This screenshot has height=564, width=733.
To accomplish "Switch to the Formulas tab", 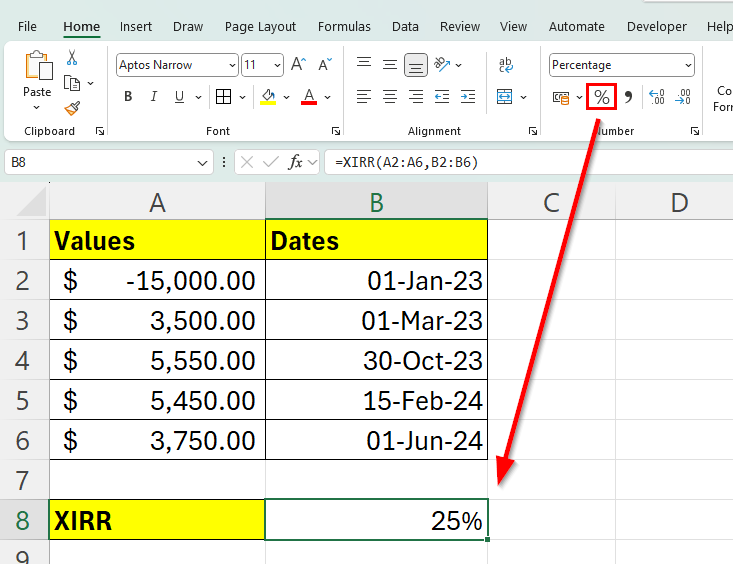I will click(x=344, y=27).
